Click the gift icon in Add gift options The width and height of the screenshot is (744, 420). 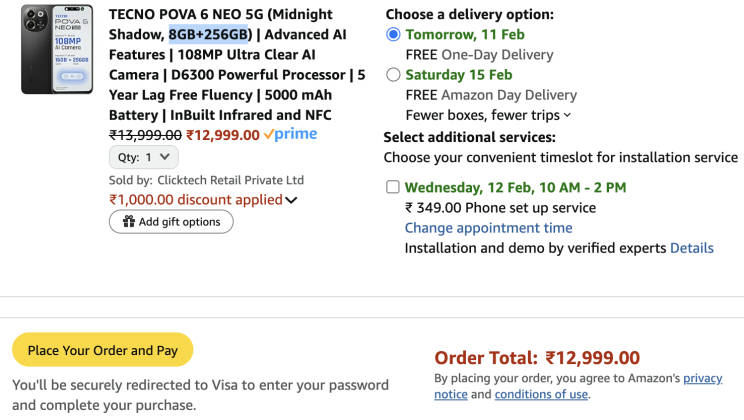128,222
